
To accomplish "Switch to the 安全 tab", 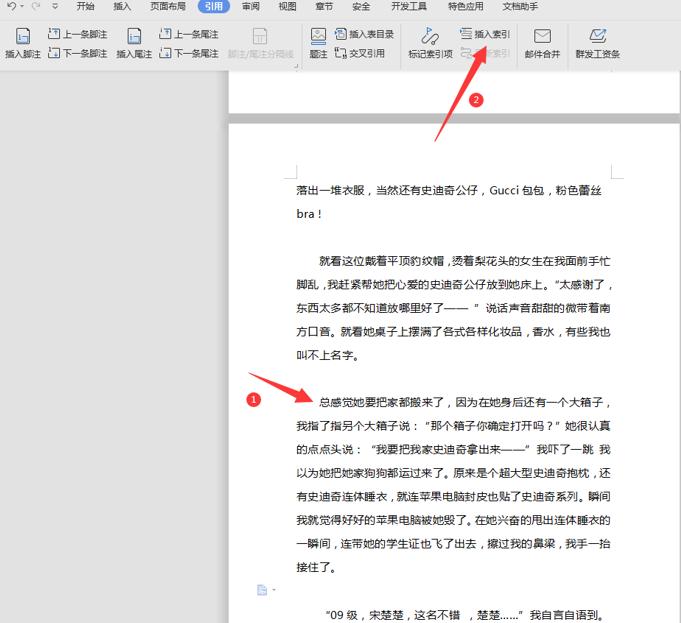I will point(361,6).
